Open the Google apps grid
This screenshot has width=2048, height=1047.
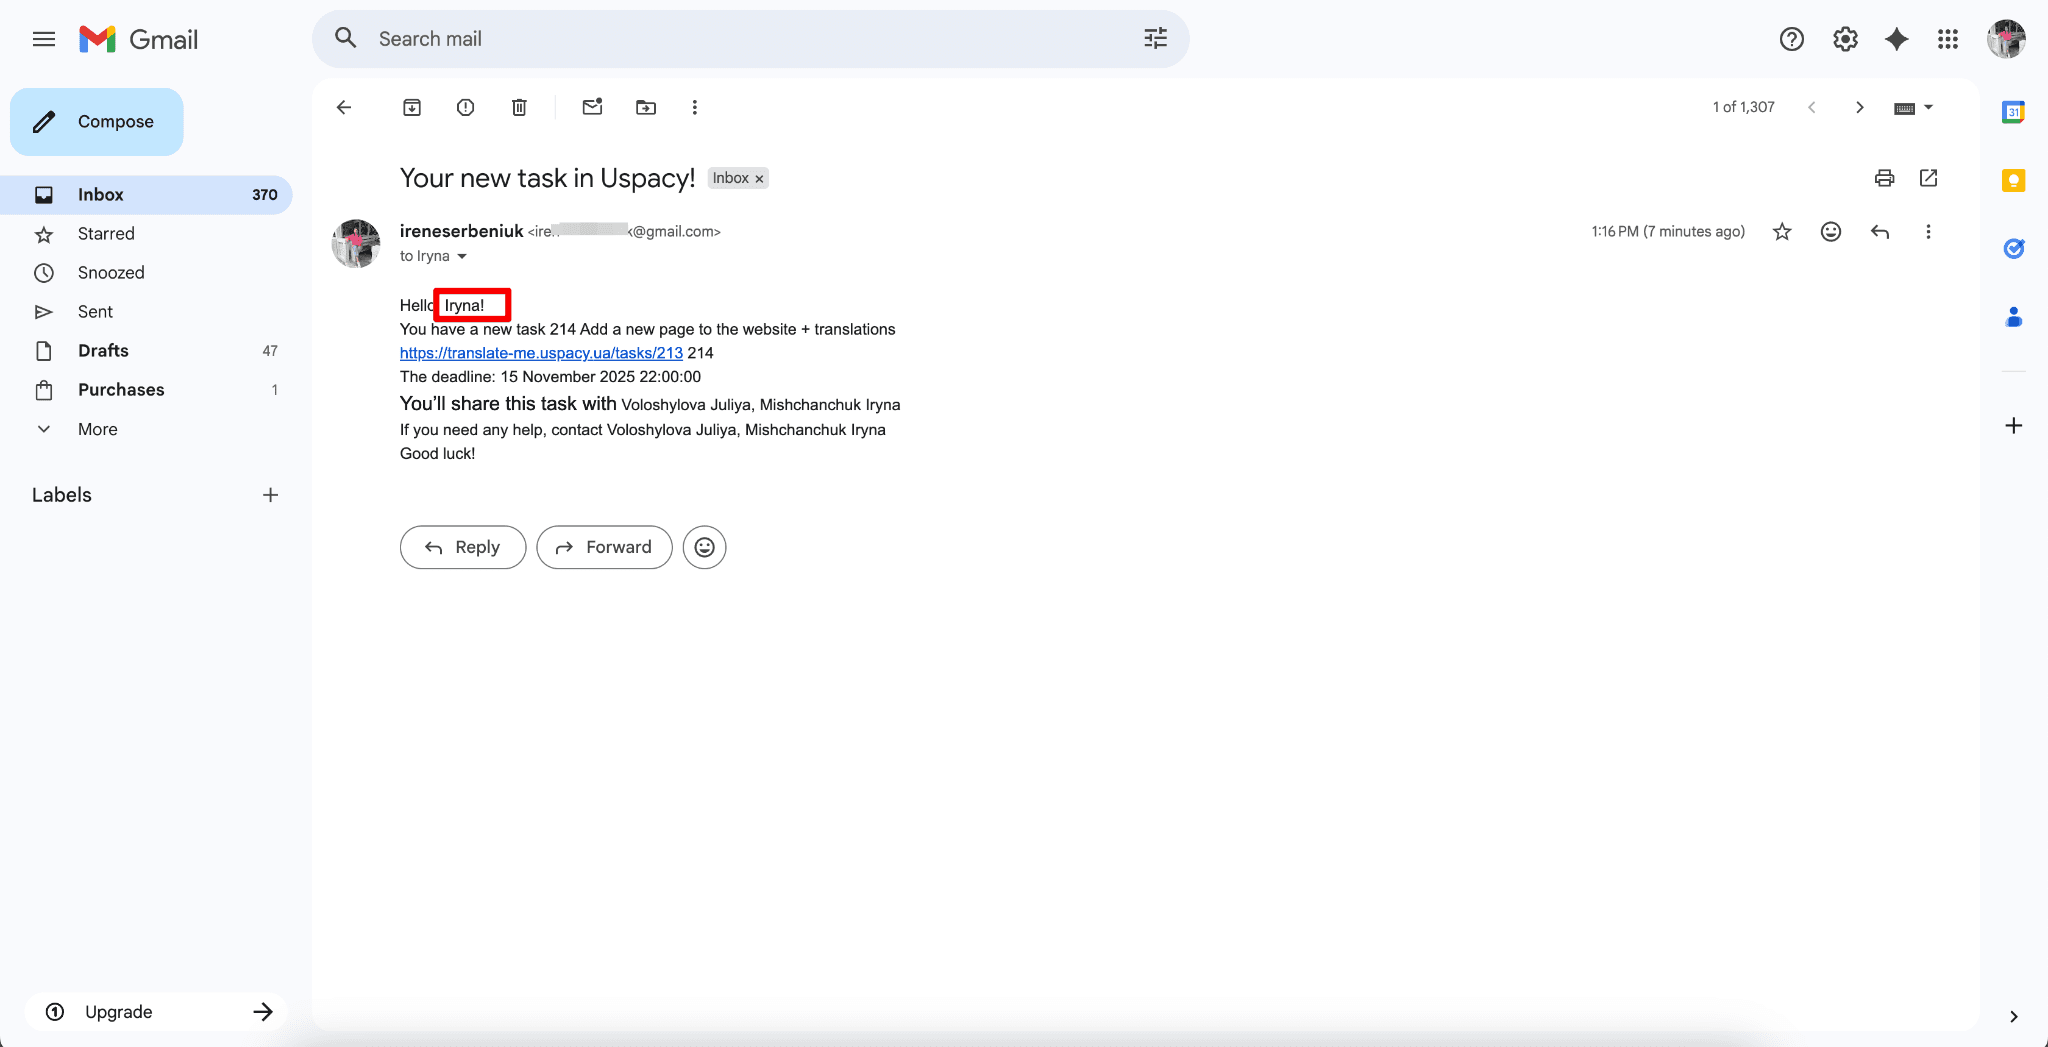coord(1947,39)
